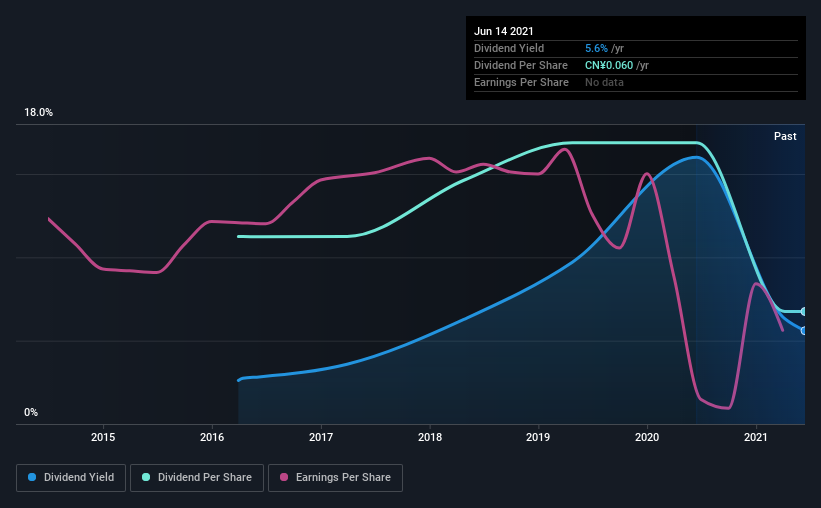Select the Dividend Yield endpoint marker
The height and width of the screenshot is (508, 821).
click(803, 331)
